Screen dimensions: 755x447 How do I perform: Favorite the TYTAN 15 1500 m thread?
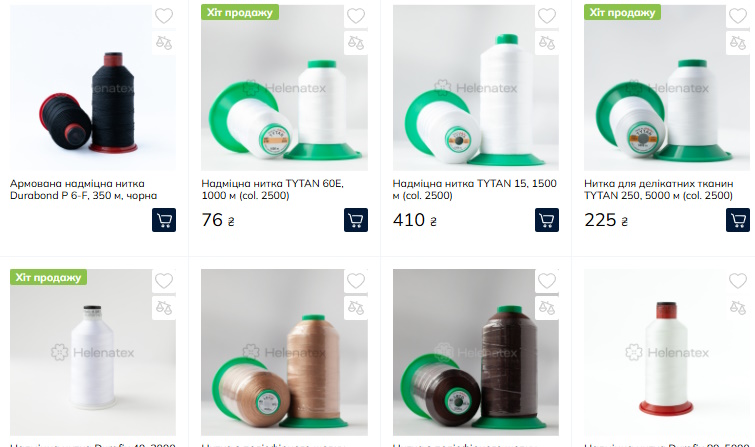point(547,16)
